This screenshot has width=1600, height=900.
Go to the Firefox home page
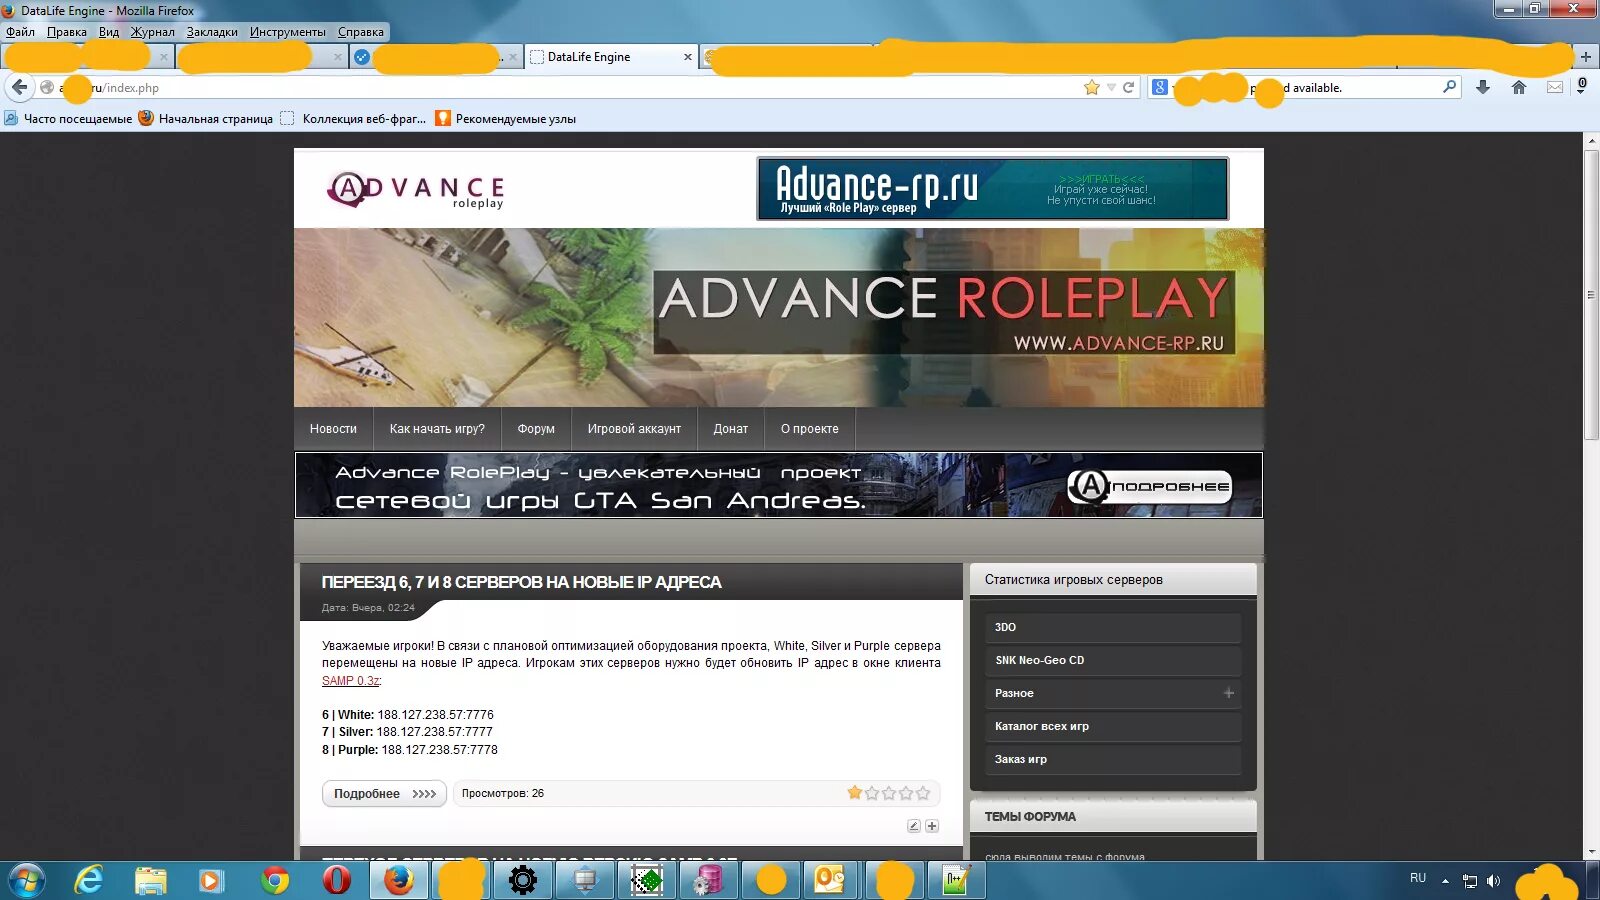click(1519, 87)
